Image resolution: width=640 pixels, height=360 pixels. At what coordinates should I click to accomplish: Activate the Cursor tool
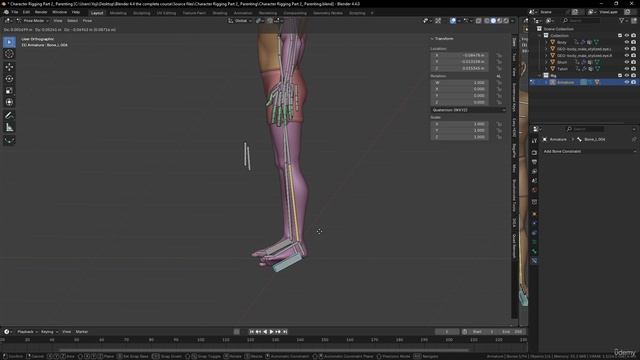9,54
